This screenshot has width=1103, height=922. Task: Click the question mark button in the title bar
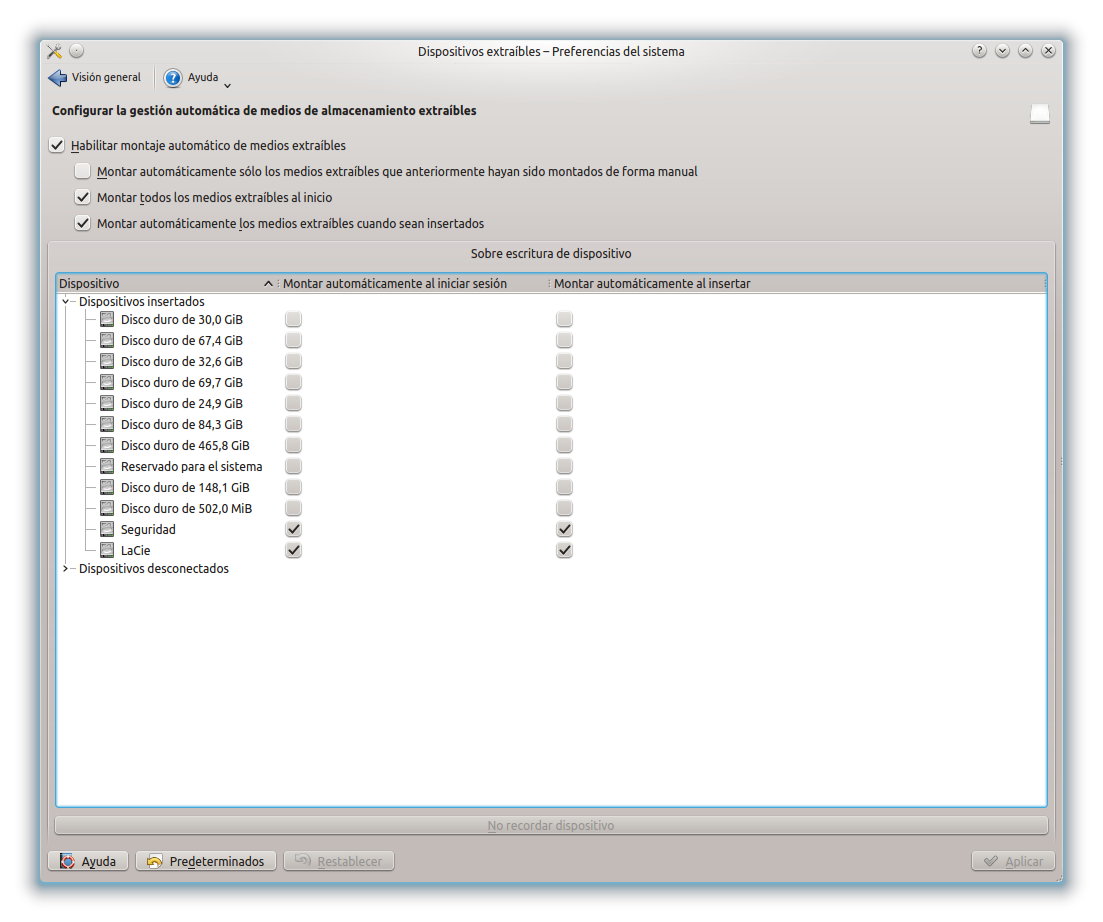tap(979, 51)
